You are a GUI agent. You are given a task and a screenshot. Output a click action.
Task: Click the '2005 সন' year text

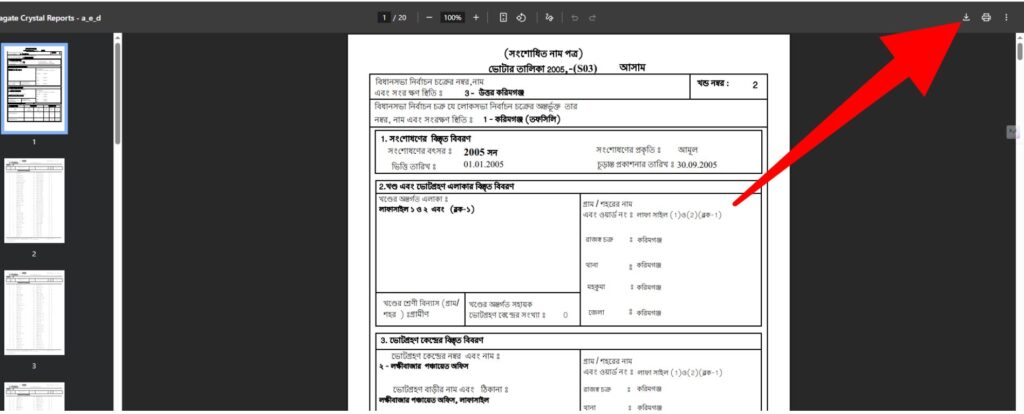[x=481, y=151]
